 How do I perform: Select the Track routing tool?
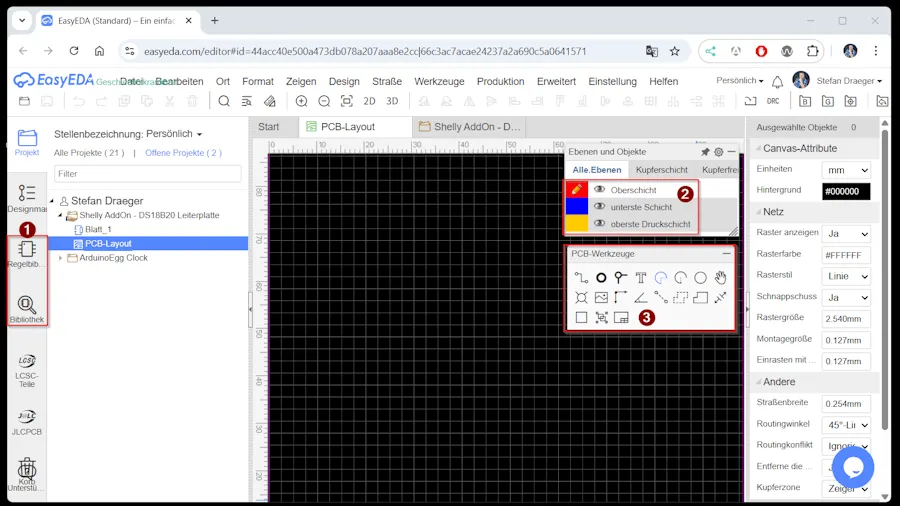point(581,277)
